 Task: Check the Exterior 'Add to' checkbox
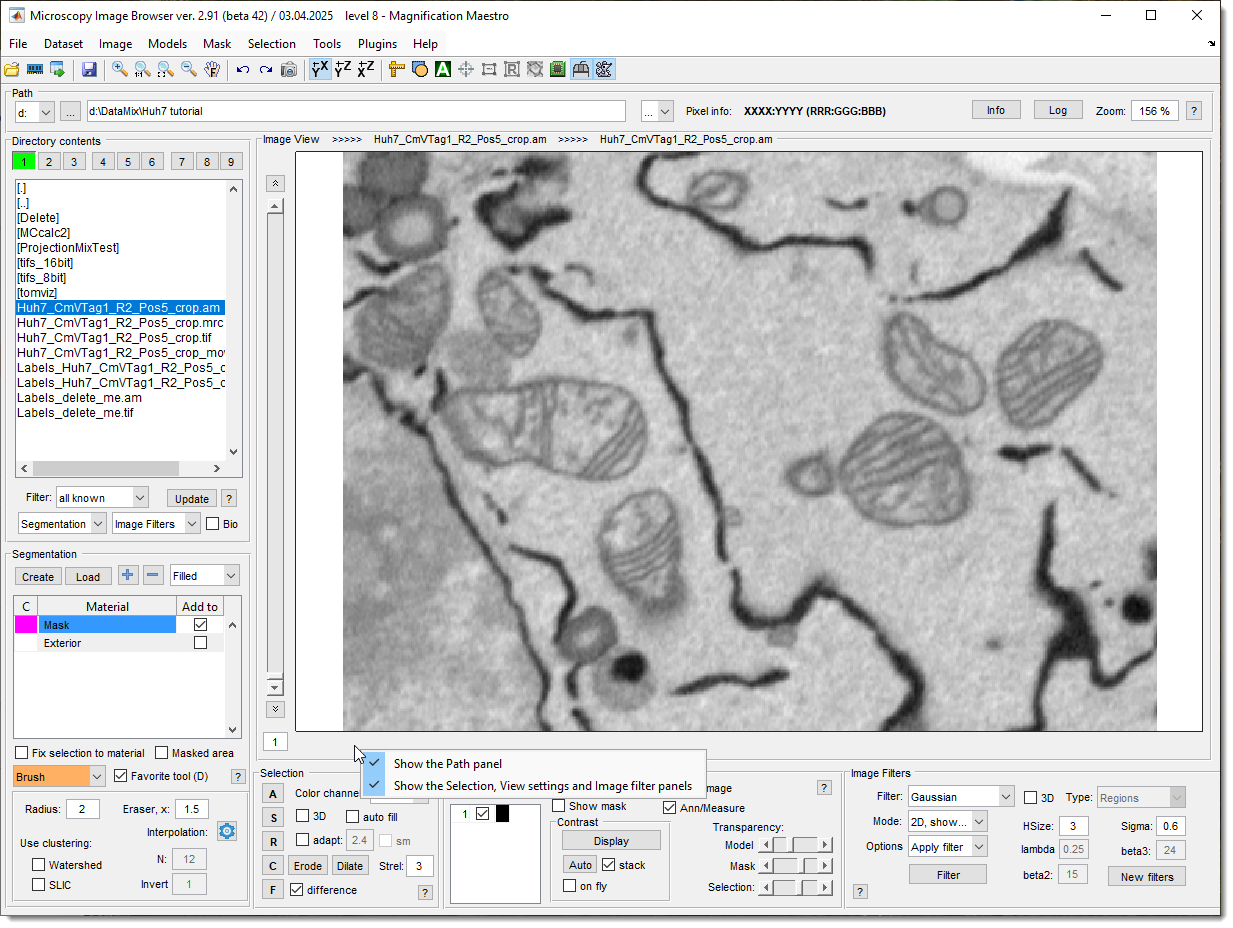pyautogui.click(x=200, y=643)
